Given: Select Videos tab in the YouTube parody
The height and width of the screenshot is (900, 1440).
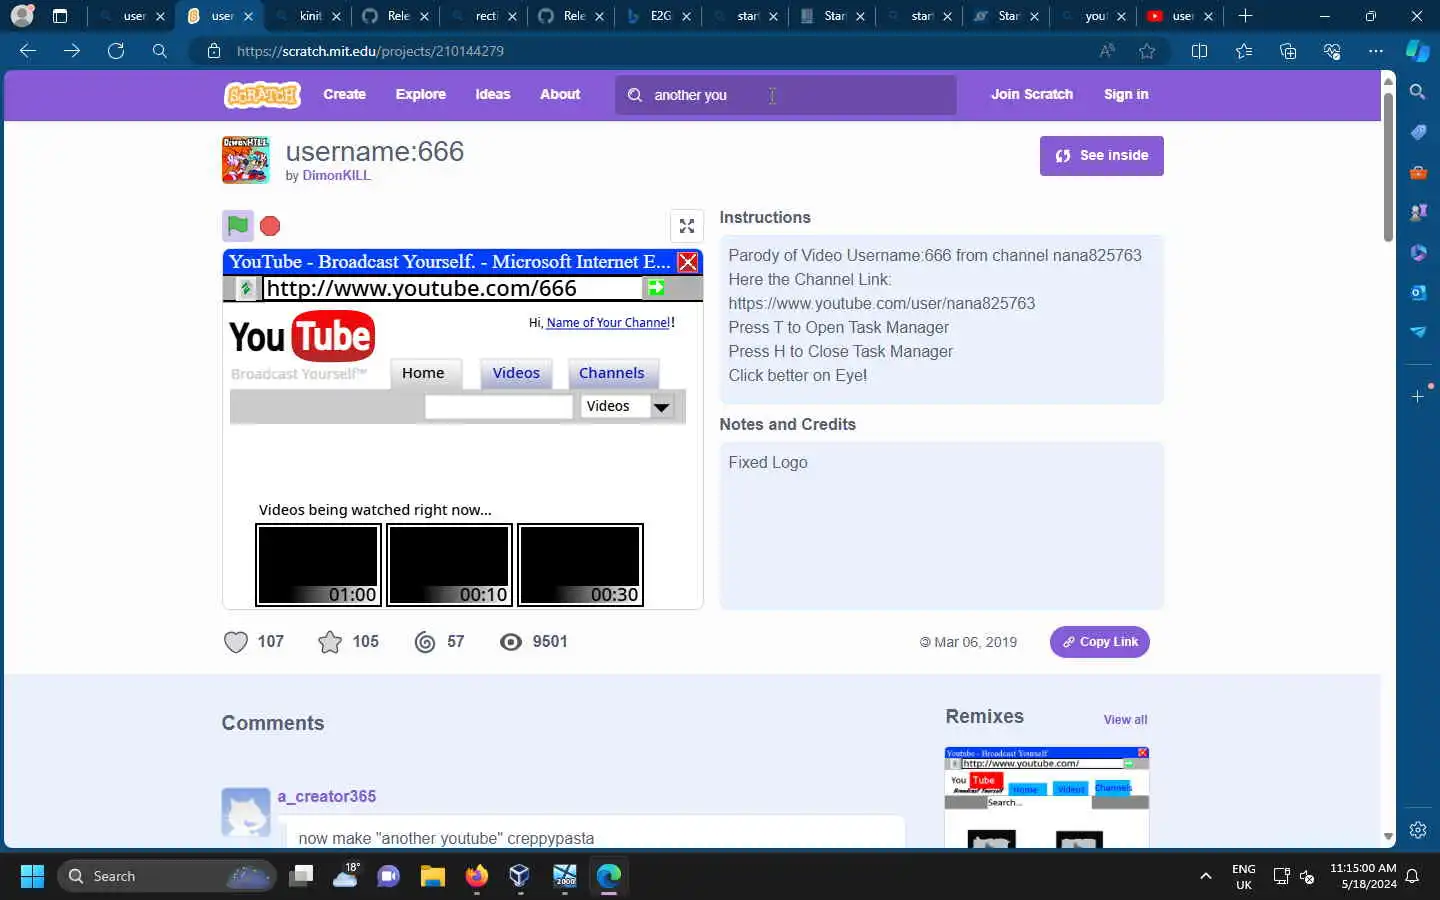Looking at the screenshot, I should click(x=516, y=373).
